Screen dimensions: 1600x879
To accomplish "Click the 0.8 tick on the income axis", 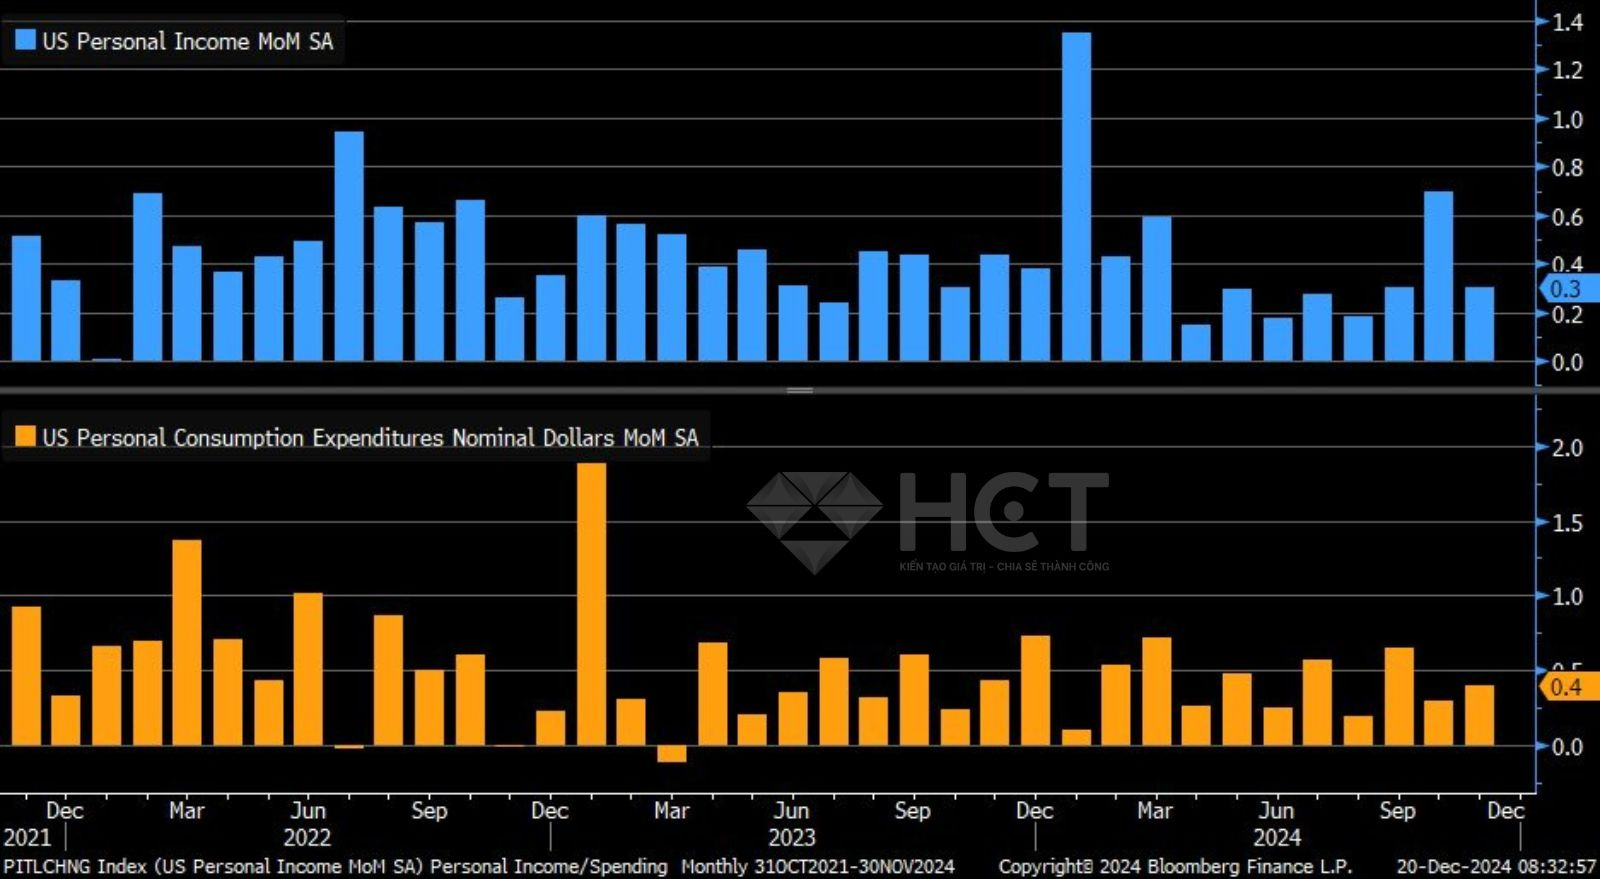I will [x=1567, y=168].
